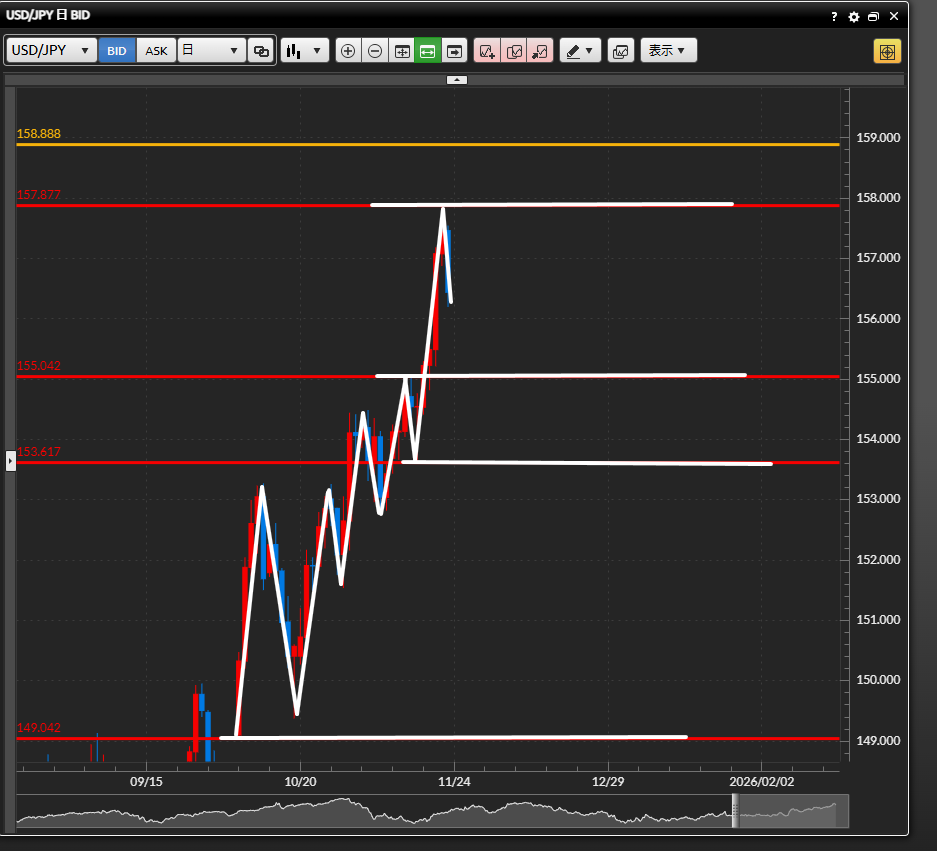Click the add indicator icon (pink)
Viewport: 937px width, 851px height.
487,51
